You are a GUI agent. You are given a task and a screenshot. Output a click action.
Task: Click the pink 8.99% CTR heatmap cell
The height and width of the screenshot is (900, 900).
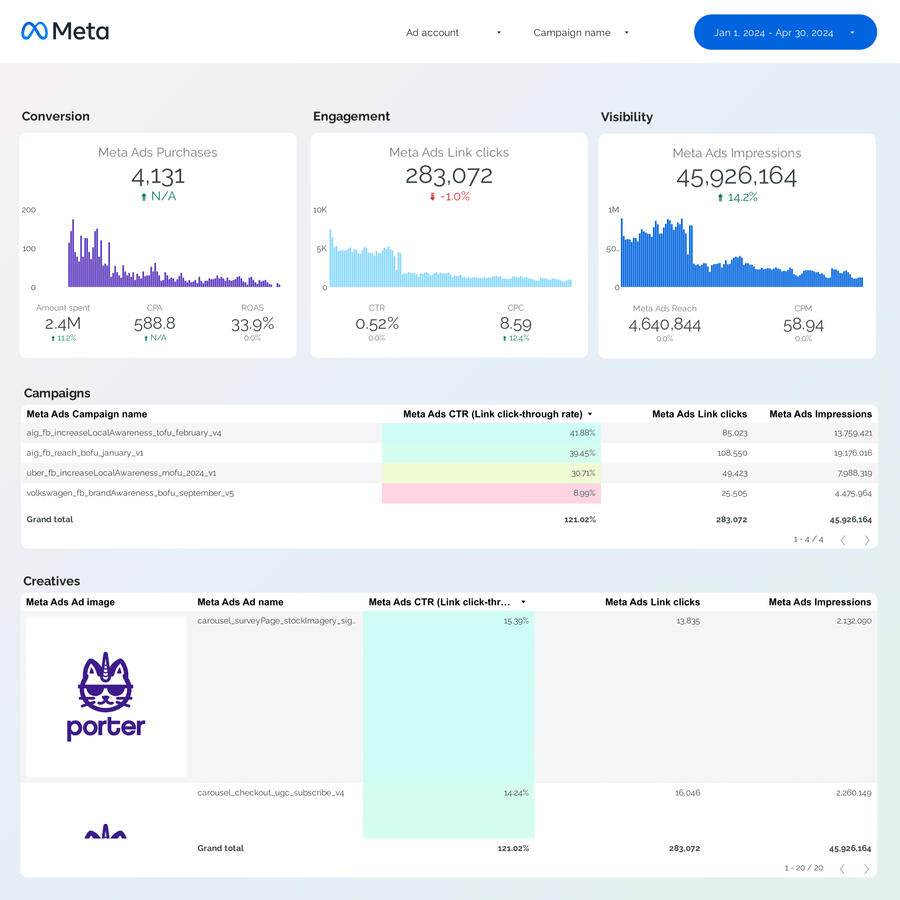point(491,493)
